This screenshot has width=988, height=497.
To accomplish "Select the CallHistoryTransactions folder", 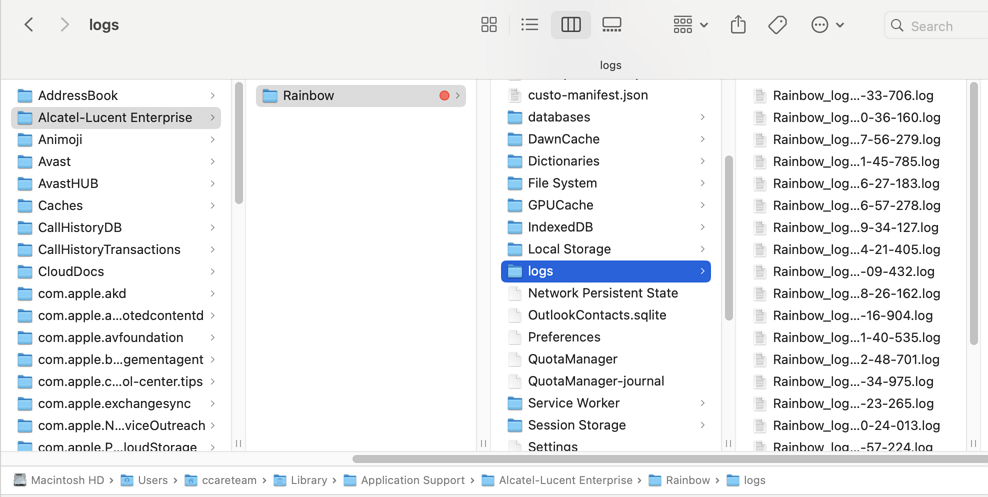I will (x=116, y=249).
